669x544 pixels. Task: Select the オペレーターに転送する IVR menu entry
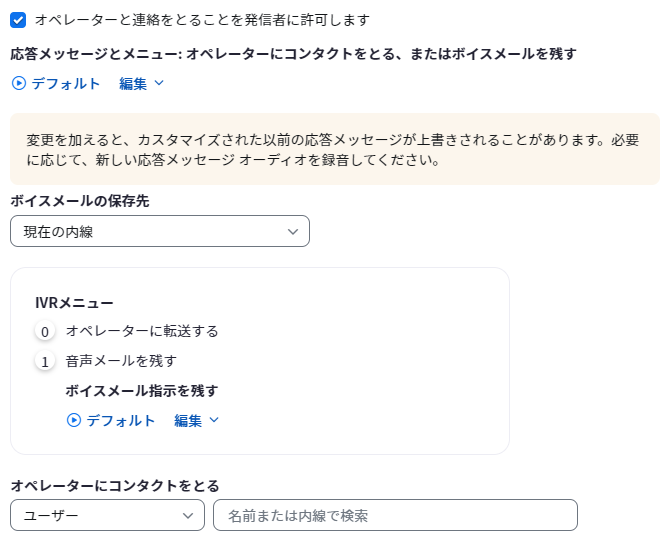pyautogui.click(x=142, y=331)
